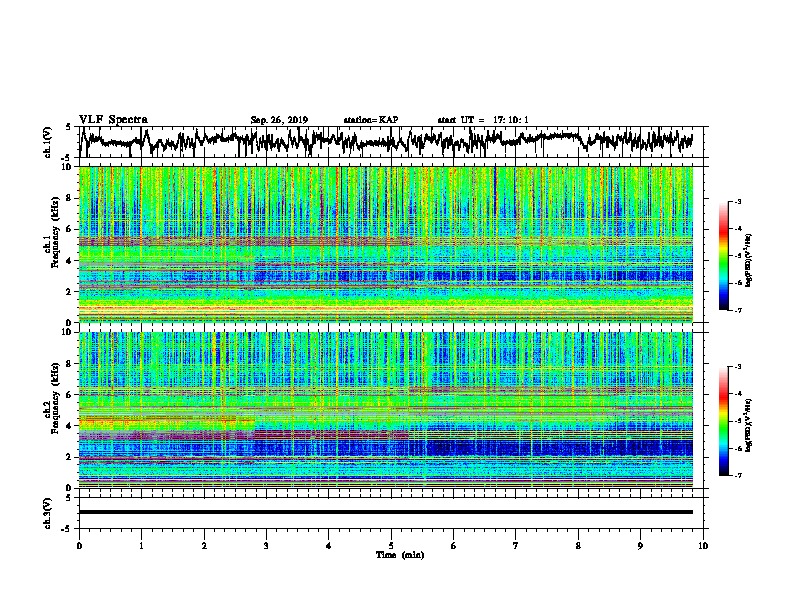Click the 'ch.1(V)' waveform axis label

click(48, 142)
